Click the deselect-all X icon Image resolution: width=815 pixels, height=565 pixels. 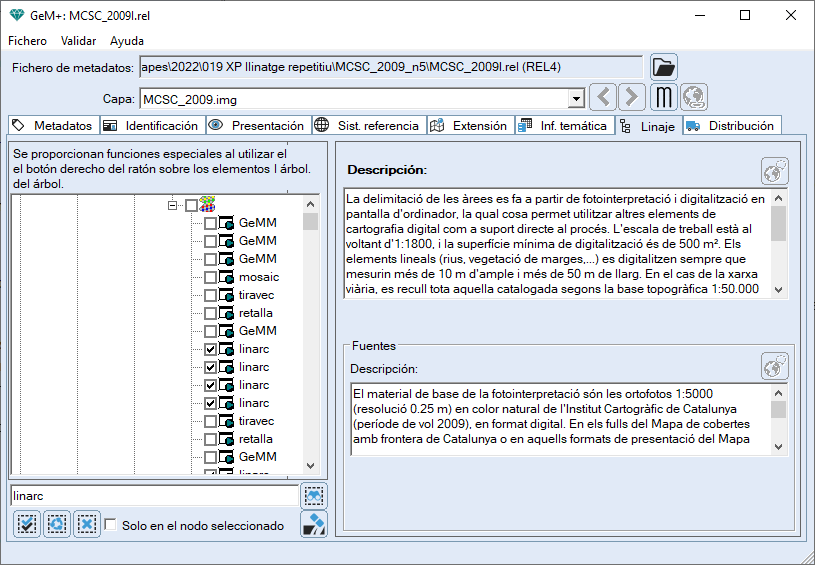click(x=87, y=524)
